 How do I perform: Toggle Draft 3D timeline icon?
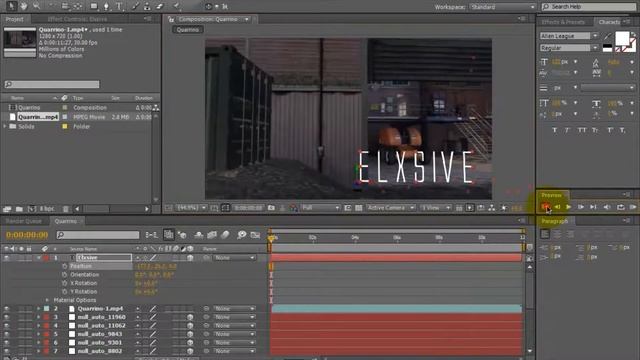tap(182, 235)
